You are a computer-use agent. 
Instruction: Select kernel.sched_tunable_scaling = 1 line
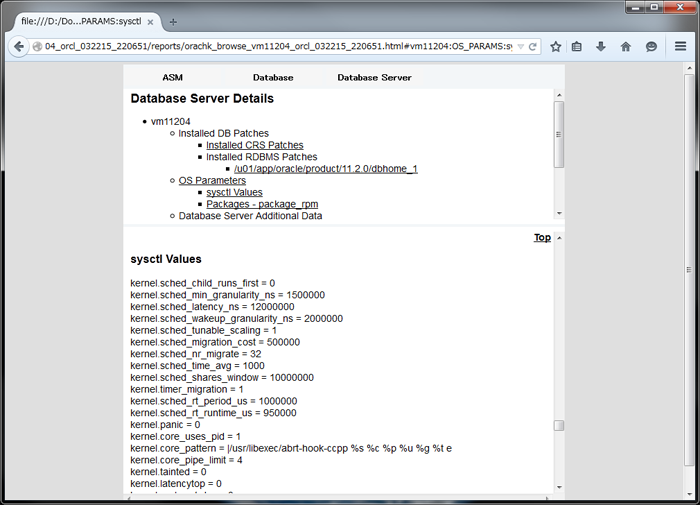click(x=204, y=331)
